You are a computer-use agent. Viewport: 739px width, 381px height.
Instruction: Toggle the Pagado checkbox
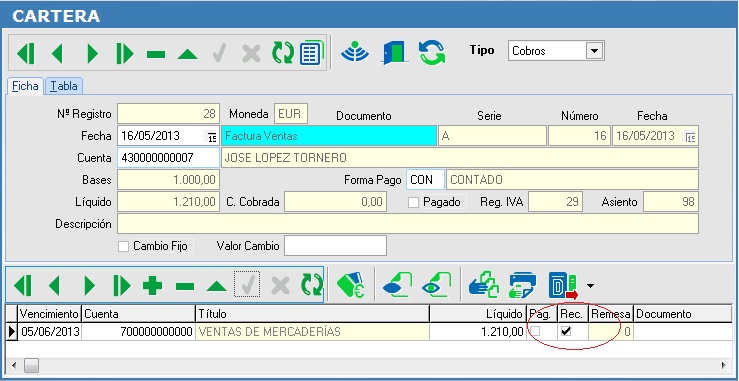[x=413, y=202]
